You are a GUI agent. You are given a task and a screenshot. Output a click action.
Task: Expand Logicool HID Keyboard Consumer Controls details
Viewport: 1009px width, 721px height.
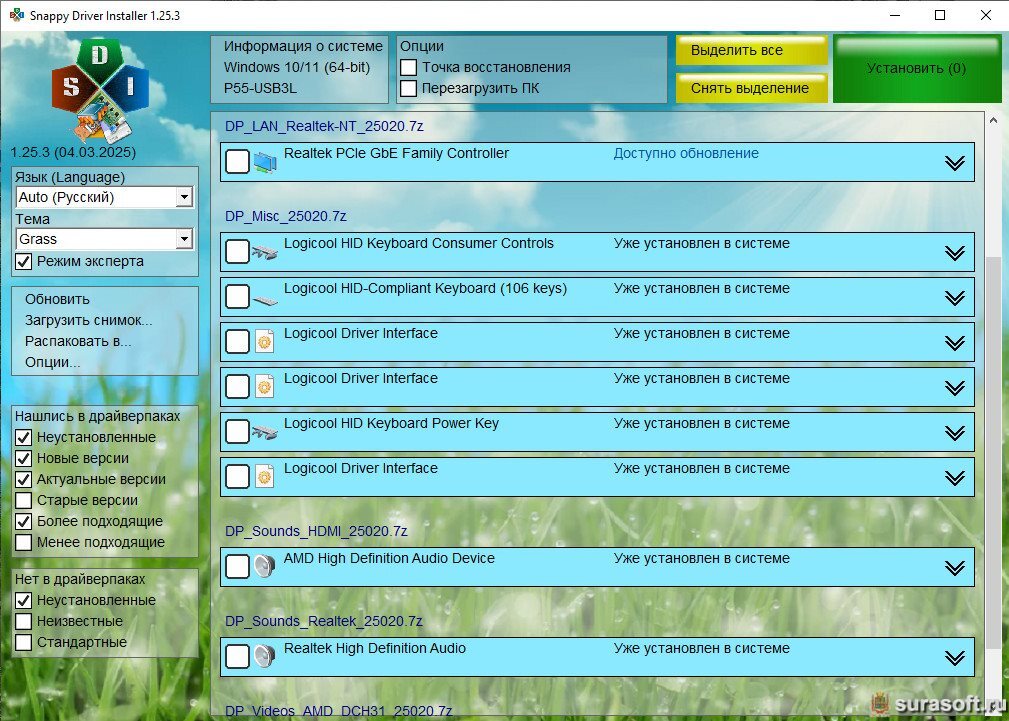pyautogui.click(x=955, y=253)
